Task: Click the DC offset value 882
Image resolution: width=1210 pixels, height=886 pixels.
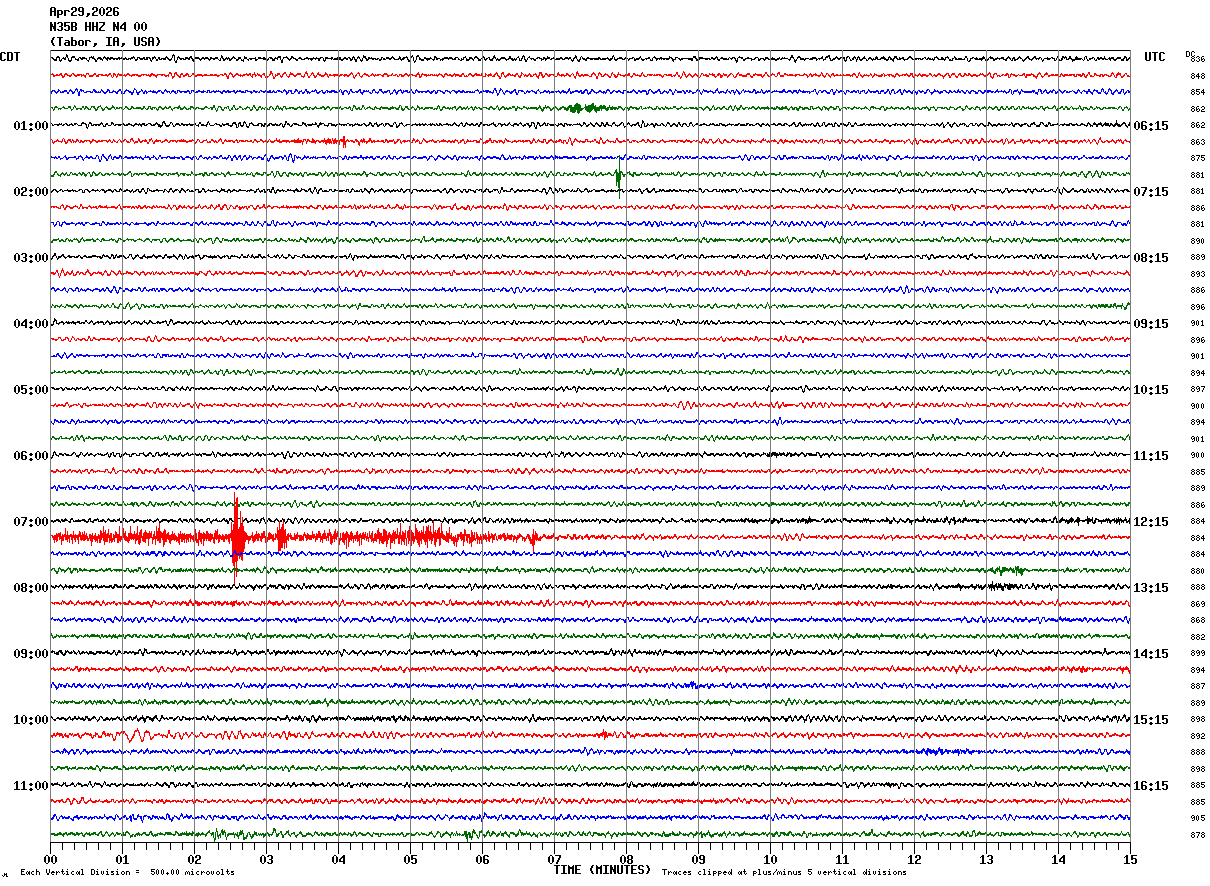Action: (1197, 637)
